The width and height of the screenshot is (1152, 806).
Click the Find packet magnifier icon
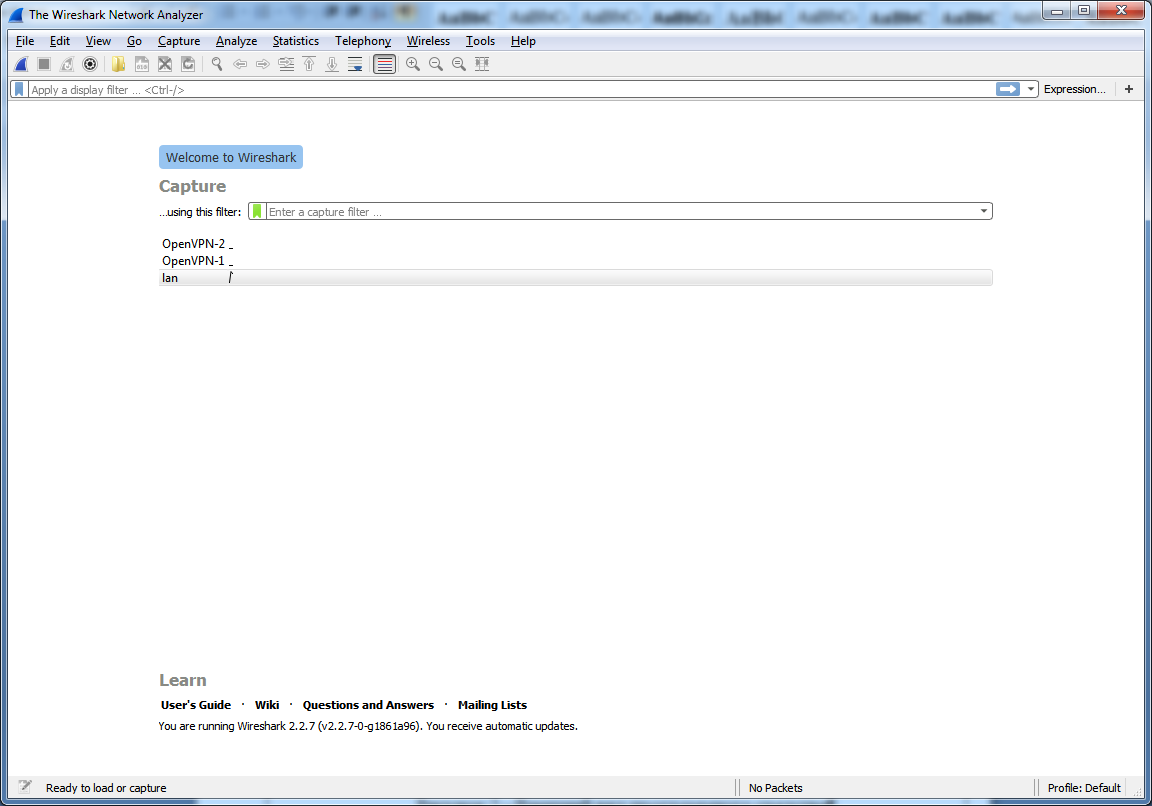point(217,65)
